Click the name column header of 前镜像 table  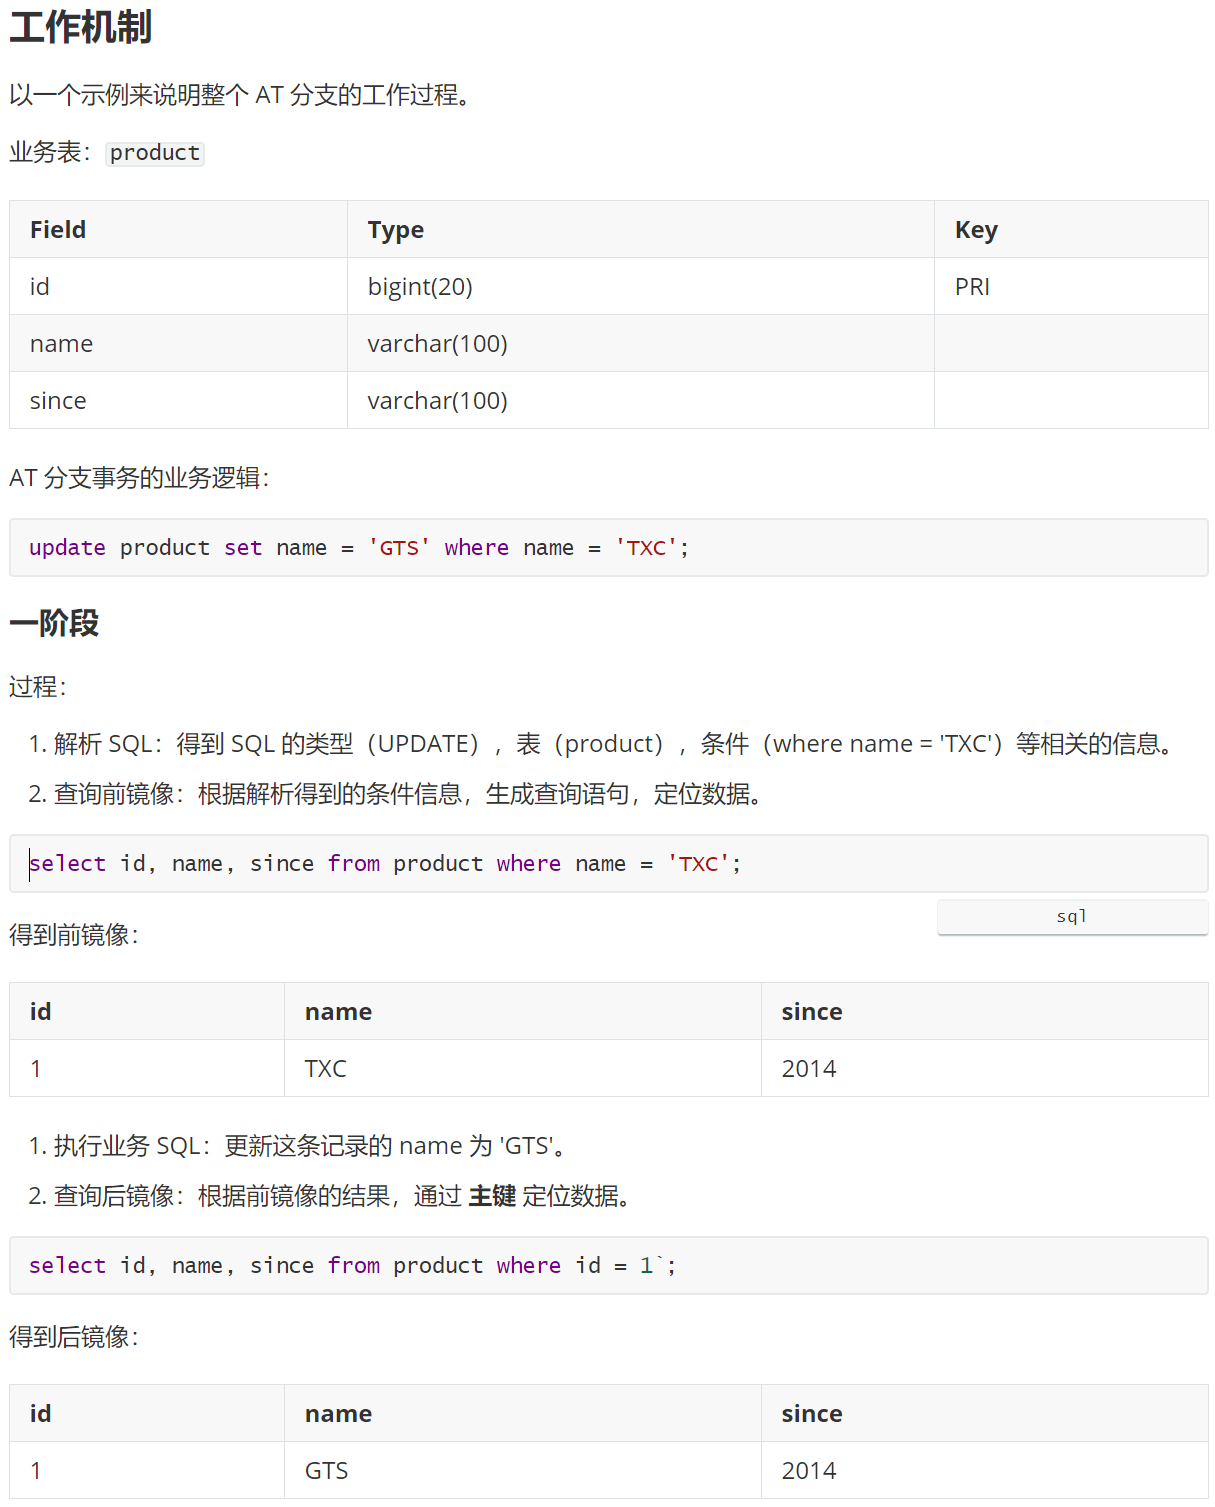click(x=337, y=1011)
